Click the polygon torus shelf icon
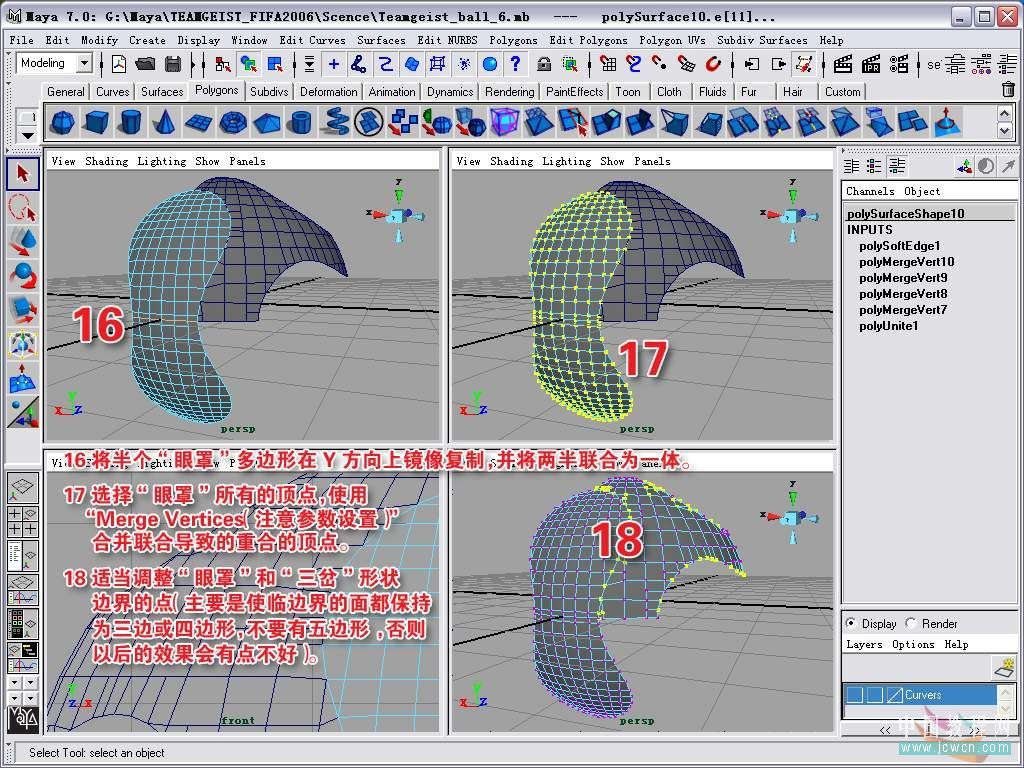Screen dimensions: 1024x768 [x=233, y=123]
